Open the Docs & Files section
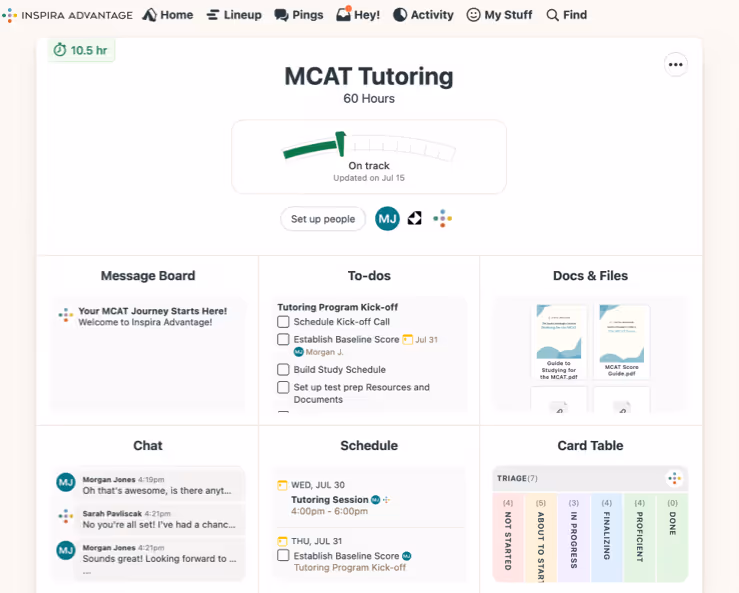 [590, 276]
